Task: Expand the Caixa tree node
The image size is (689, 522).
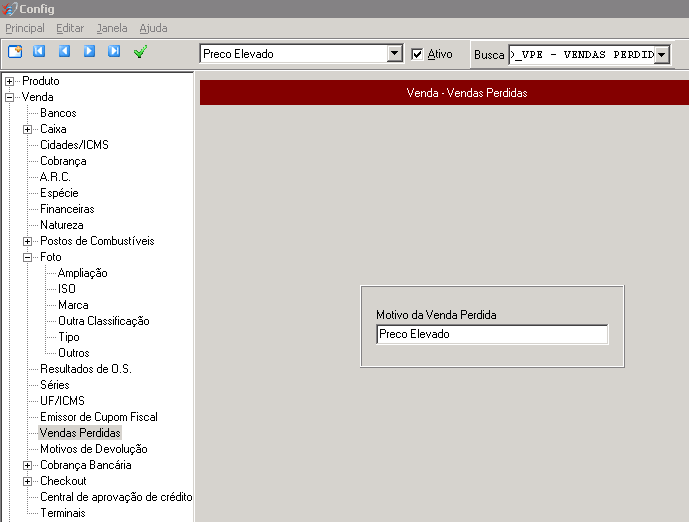Action: point(27,130)
